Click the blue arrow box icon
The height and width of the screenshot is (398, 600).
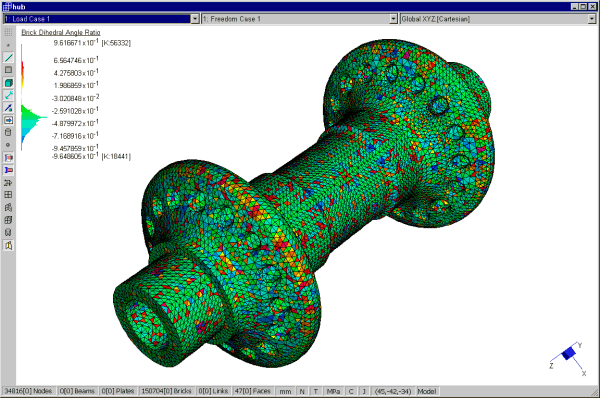[x=8, y=120]
